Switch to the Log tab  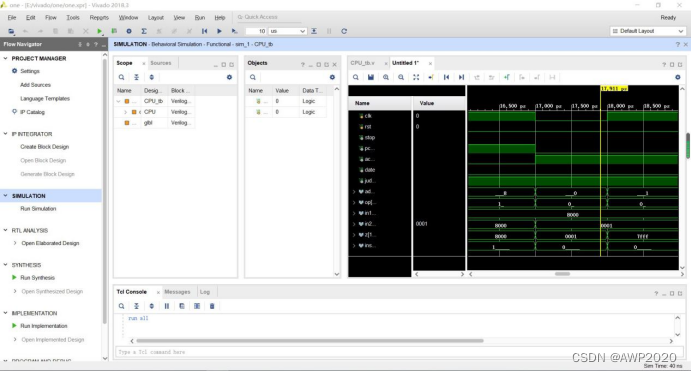point(205,292)
